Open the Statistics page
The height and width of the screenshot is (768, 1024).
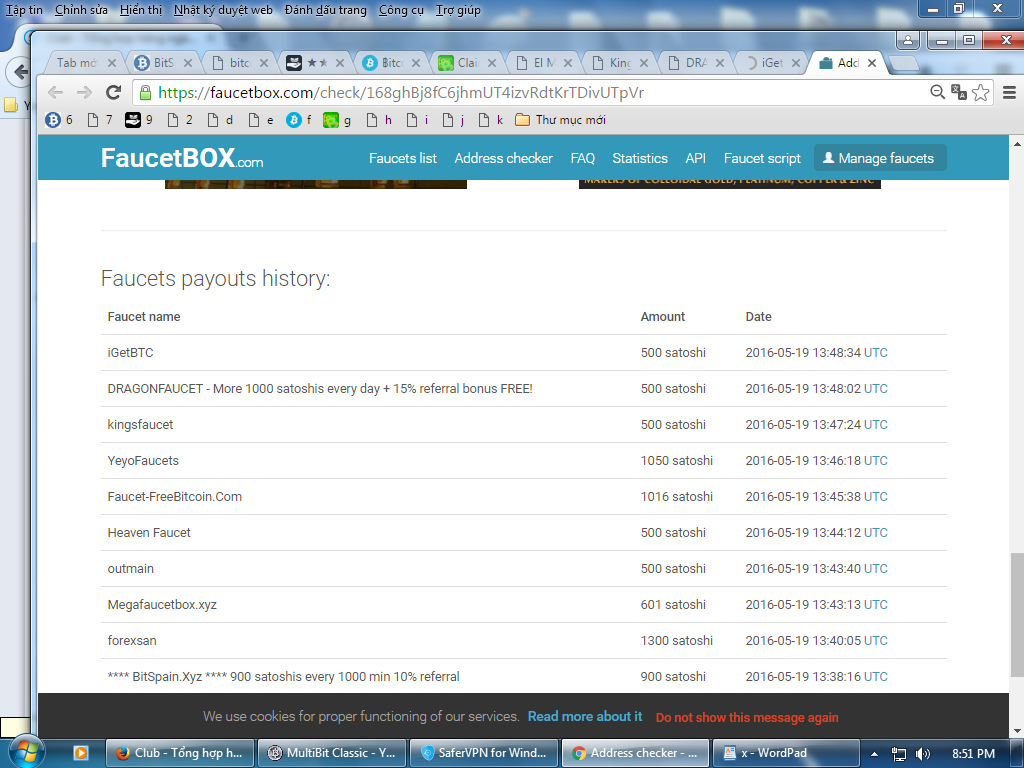click(640, 158)
